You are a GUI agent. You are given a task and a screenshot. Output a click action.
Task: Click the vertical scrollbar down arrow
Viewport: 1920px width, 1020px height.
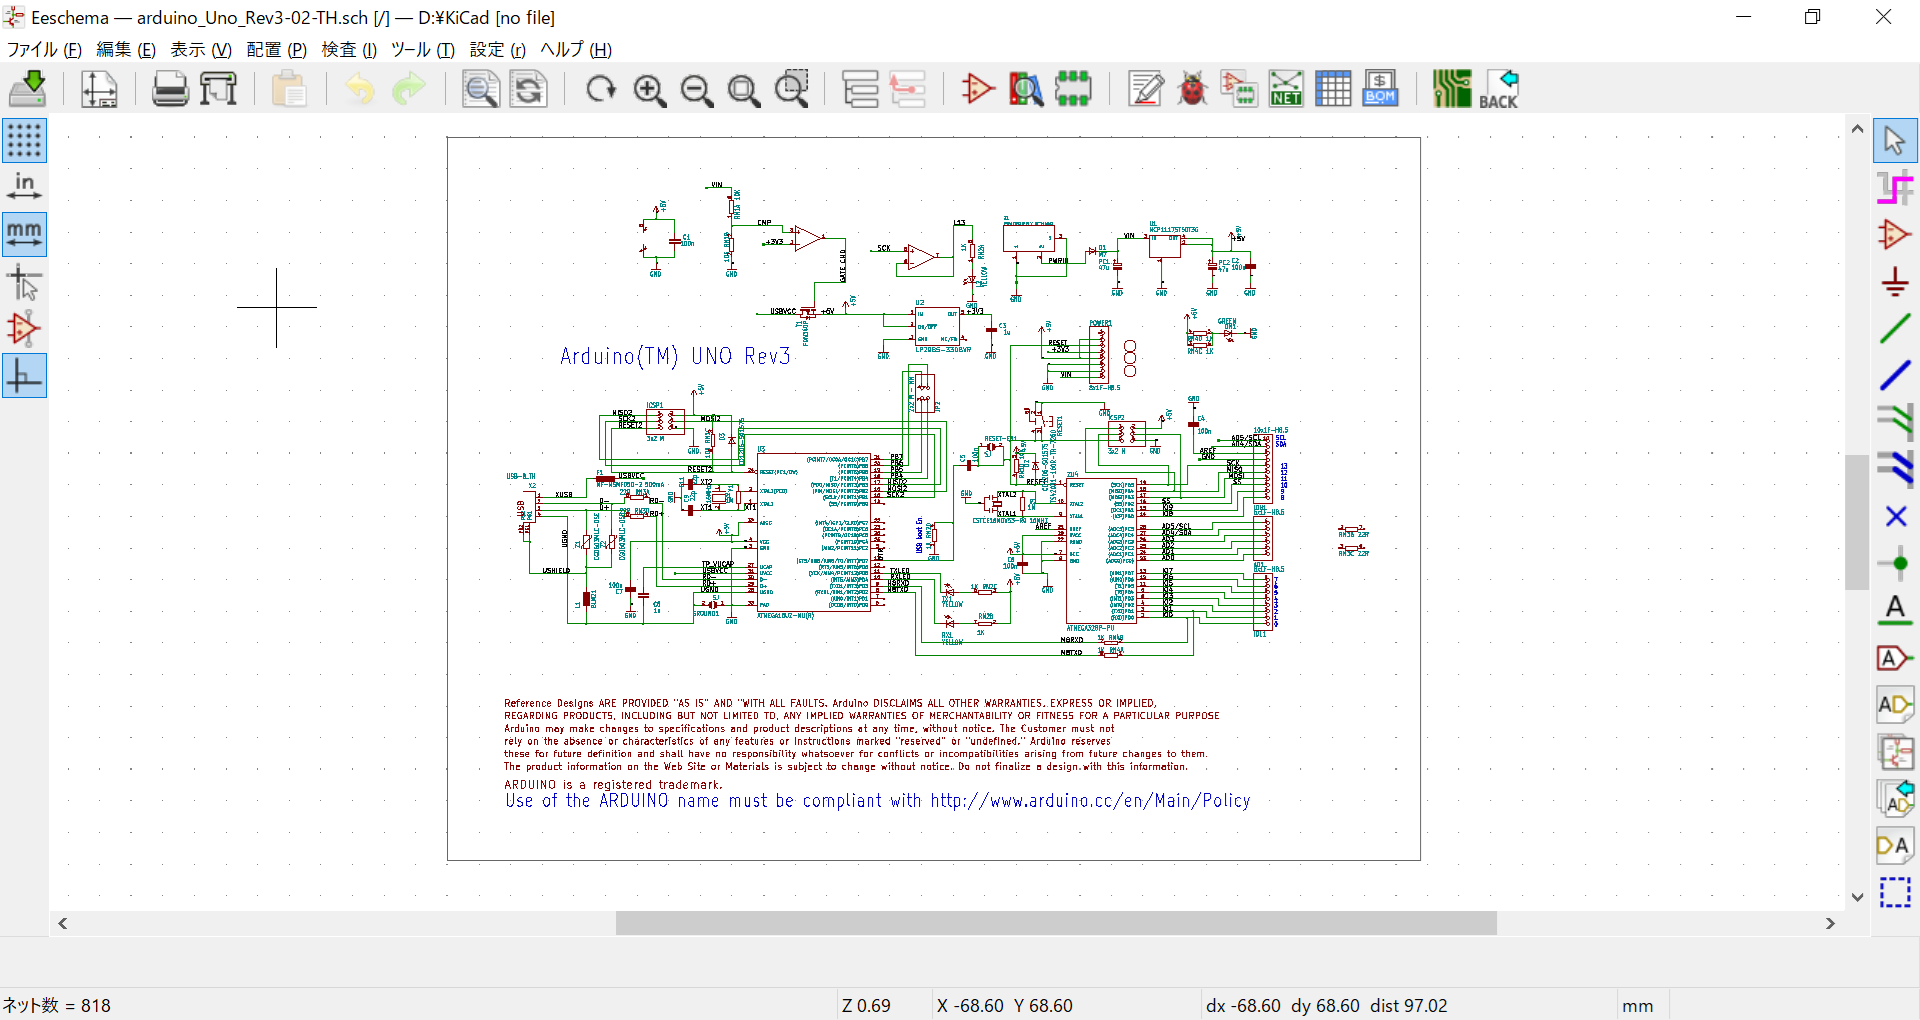click(1857, 897)
